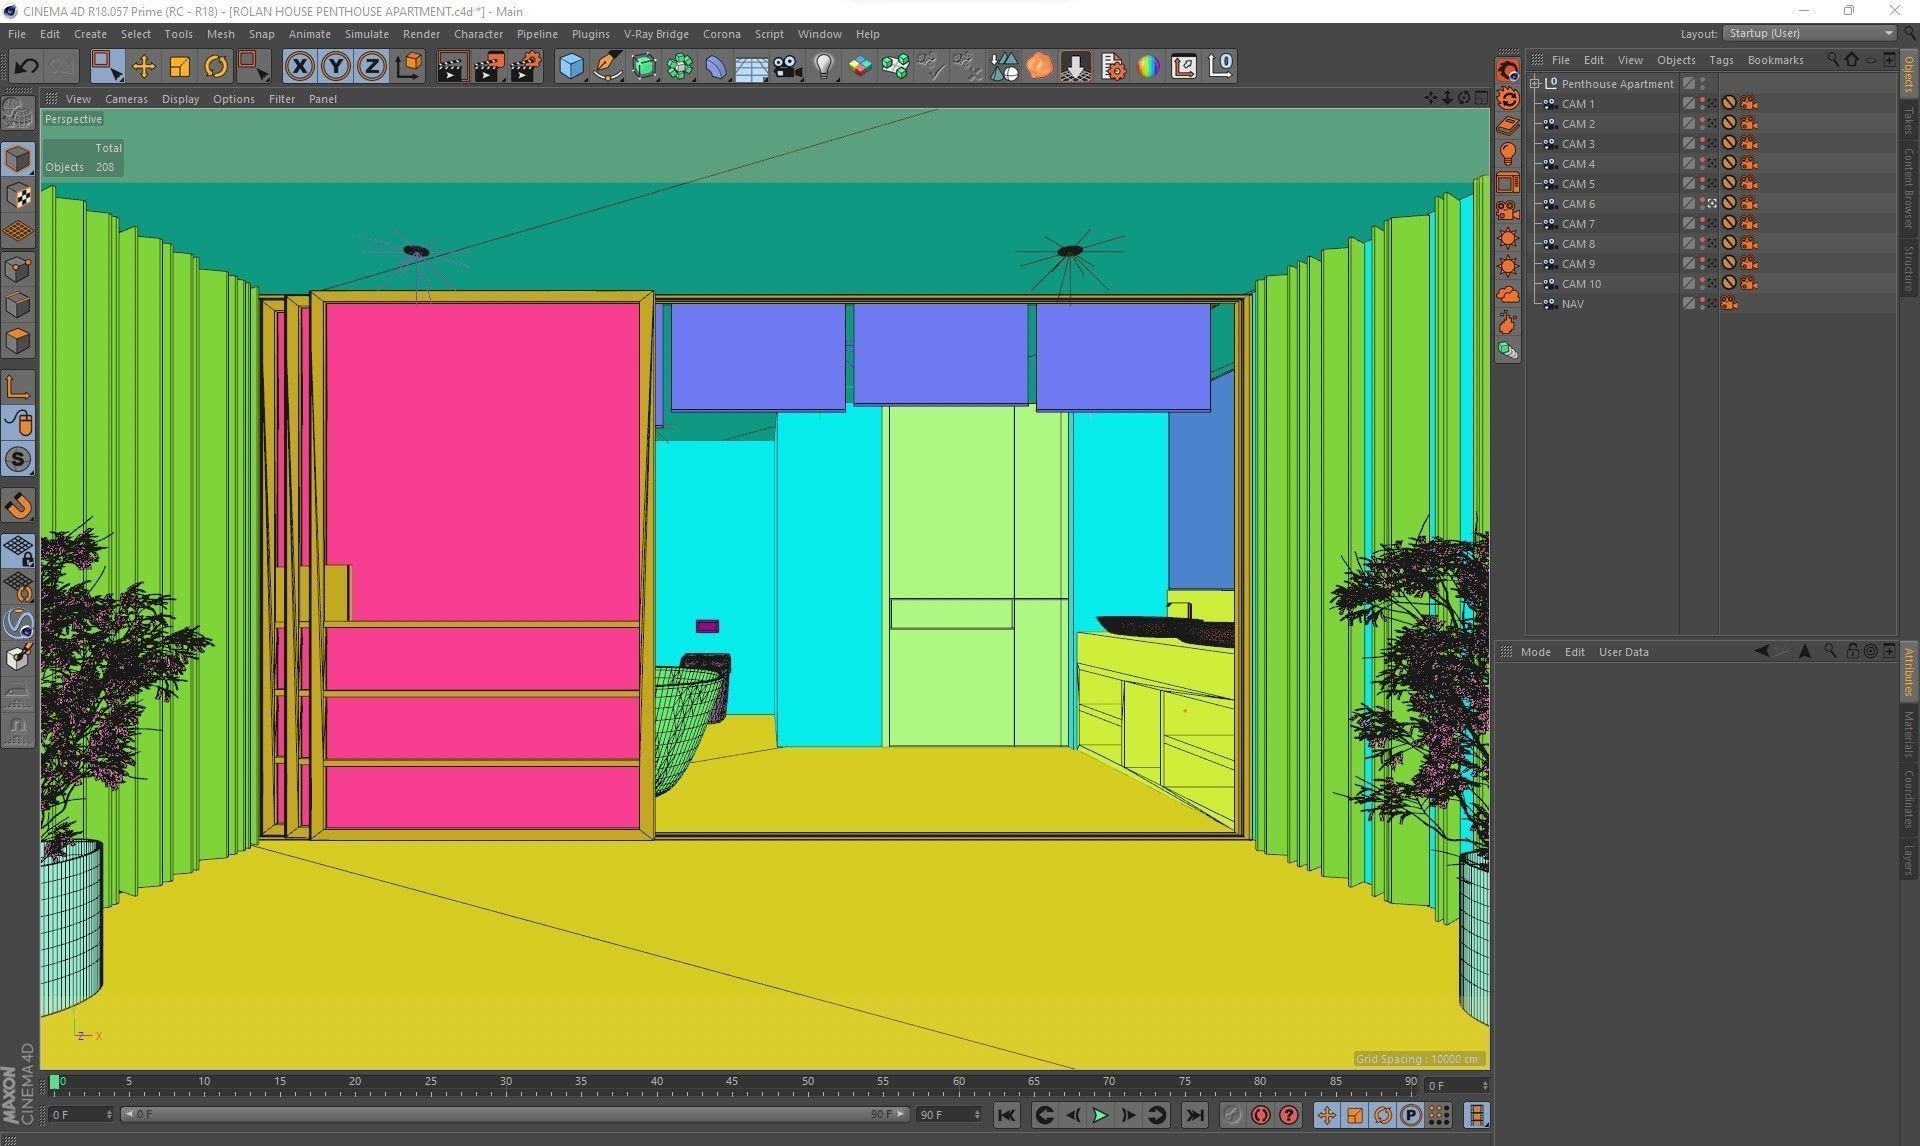The width and height of the screenshot is (1920, 1146).
Task: Activate the Move tool in top toolbar
Action: coord(143,67)
